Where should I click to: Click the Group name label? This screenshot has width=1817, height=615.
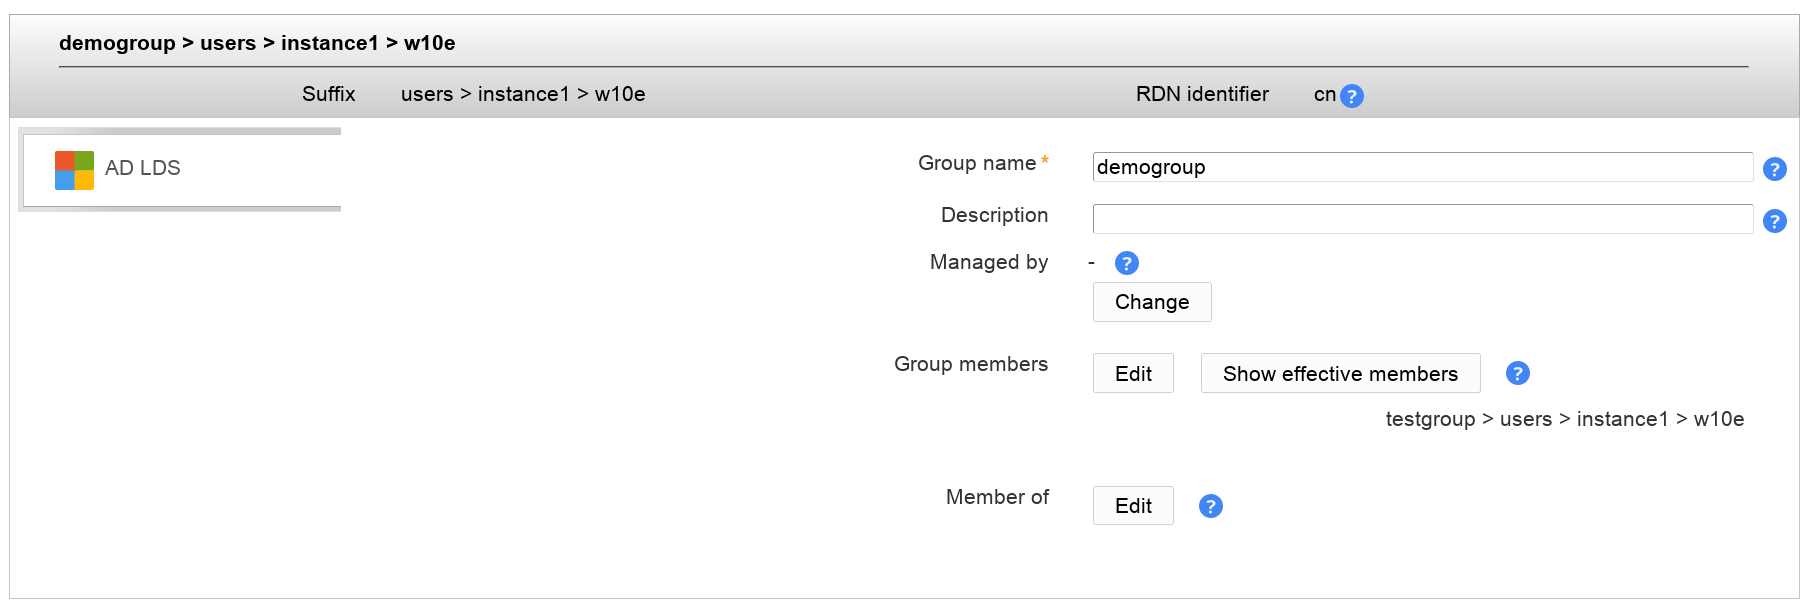(x=976, y=163)
